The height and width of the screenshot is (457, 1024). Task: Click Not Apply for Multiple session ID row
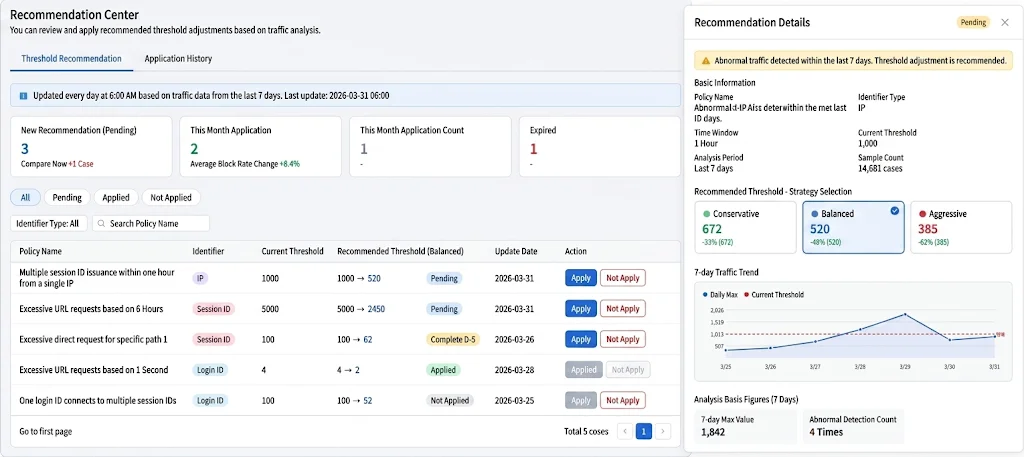pos(623,278)
